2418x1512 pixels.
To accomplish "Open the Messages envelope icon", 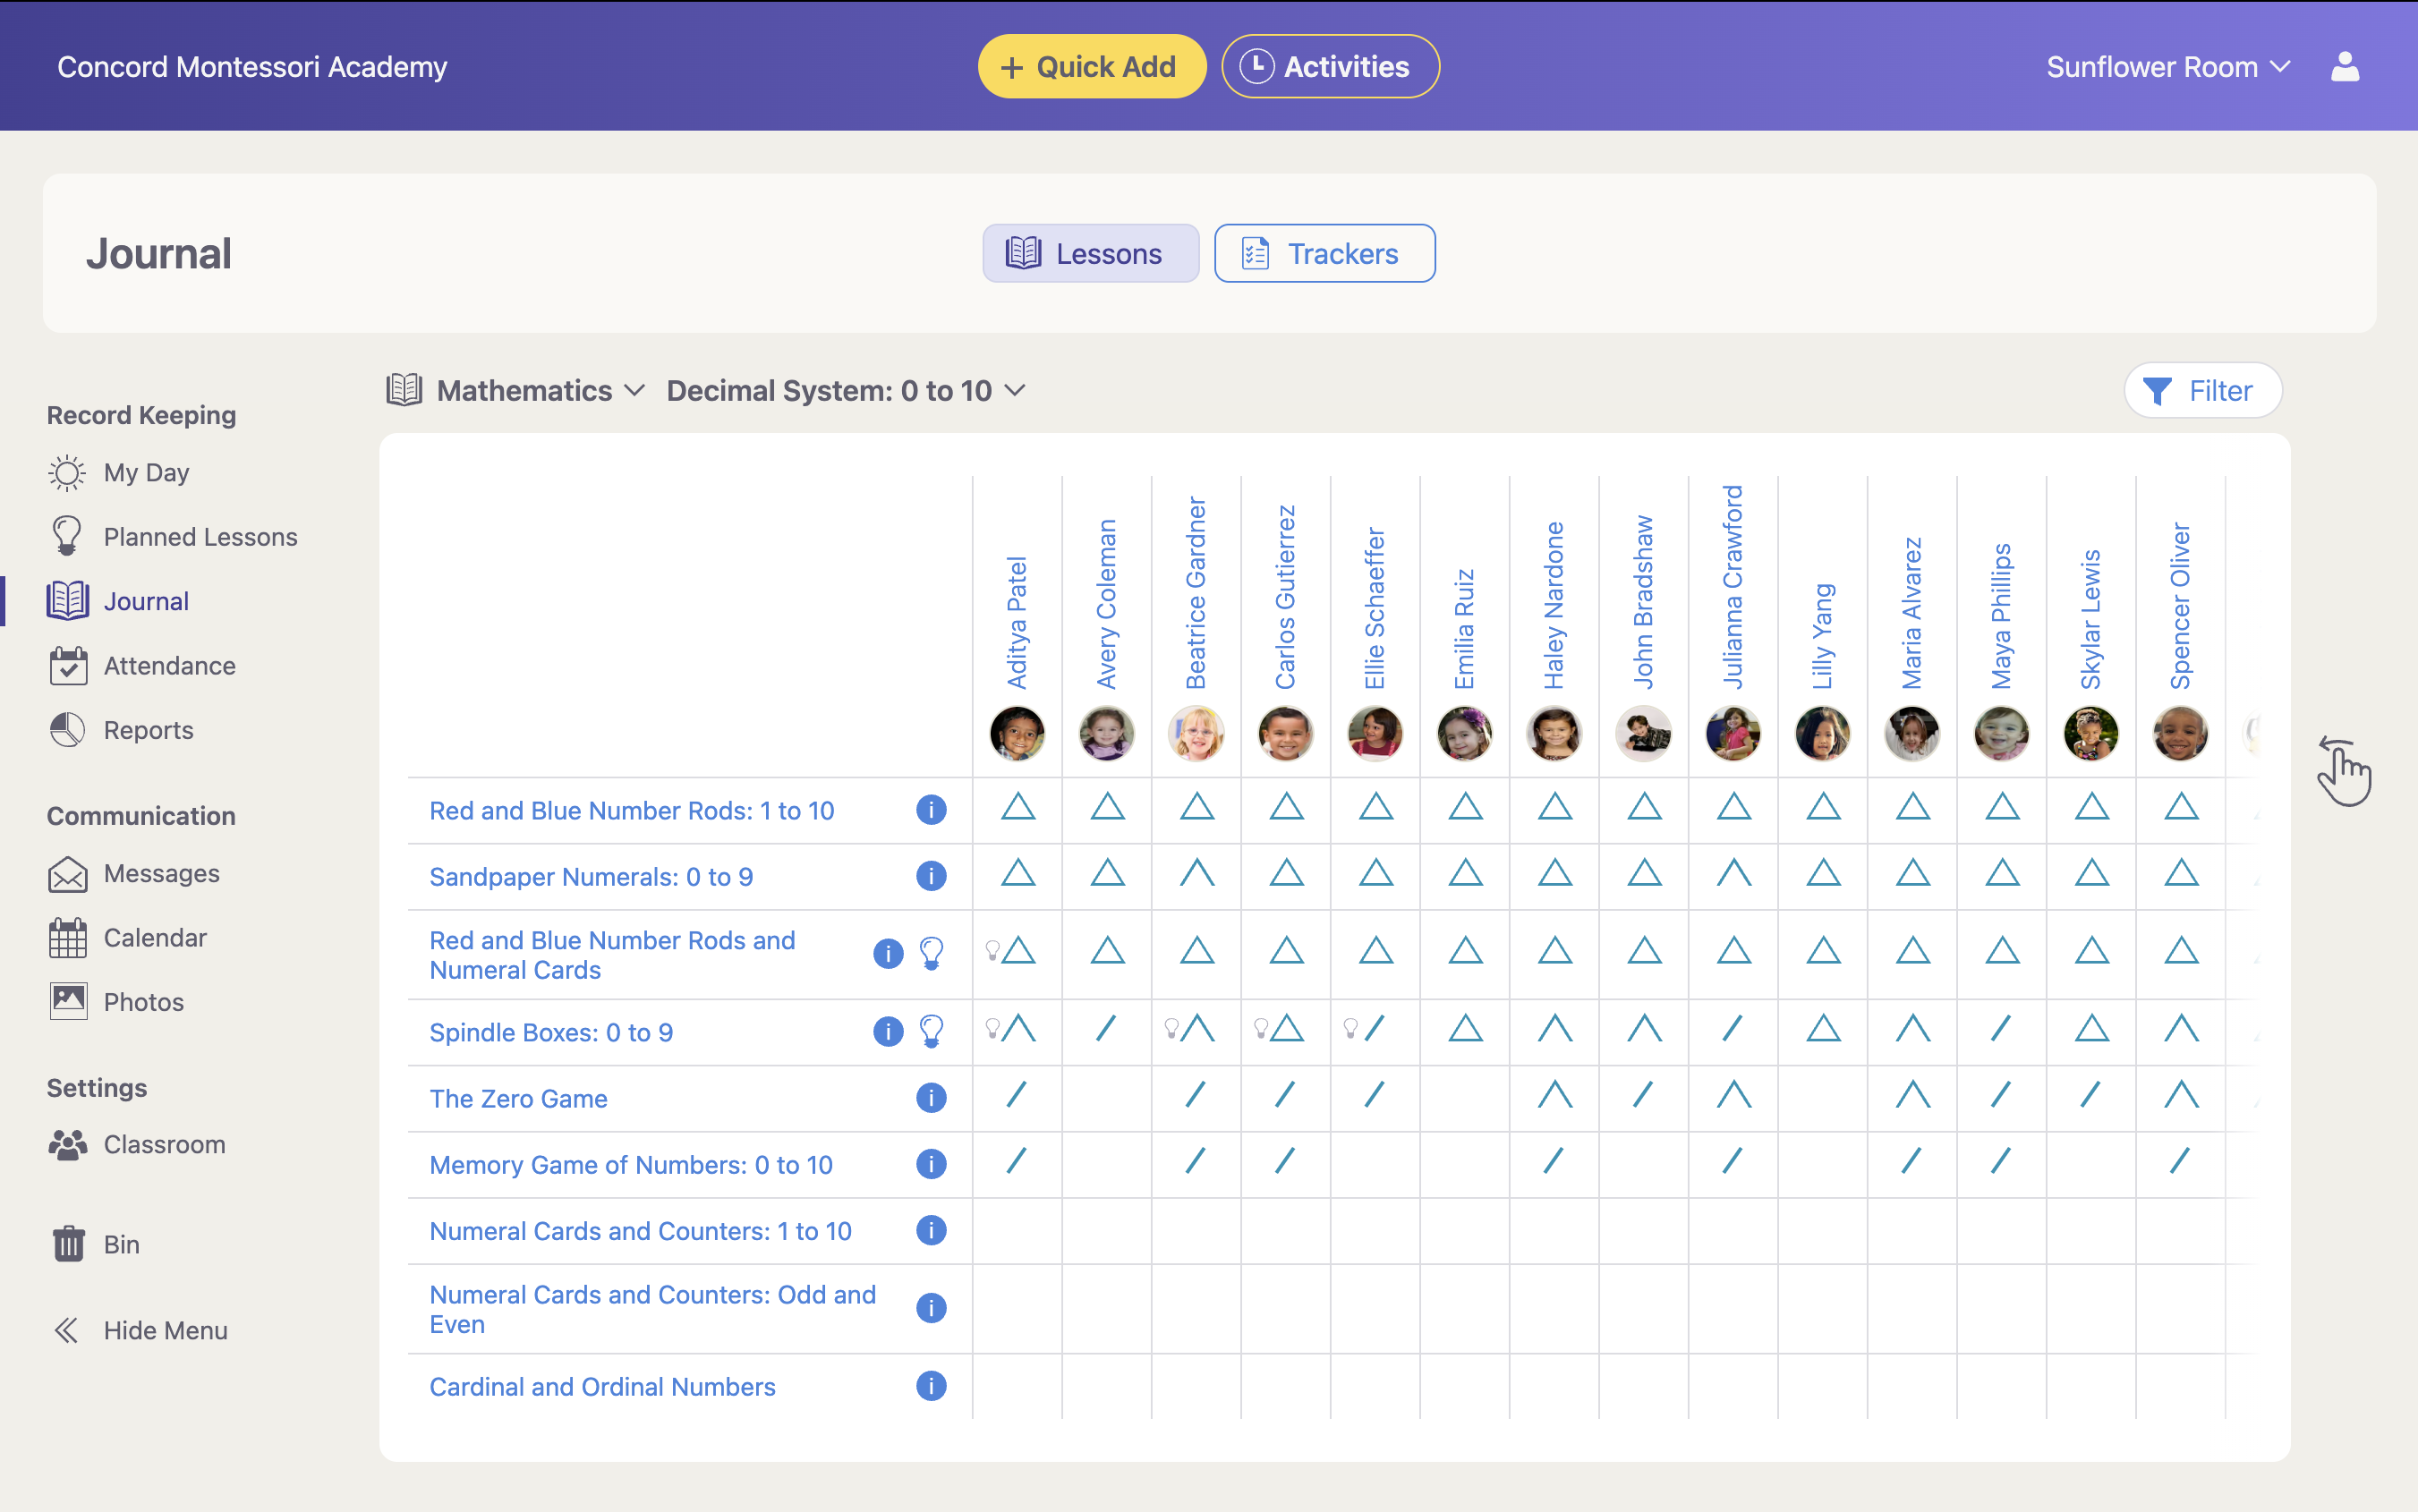I will (68, 874).
